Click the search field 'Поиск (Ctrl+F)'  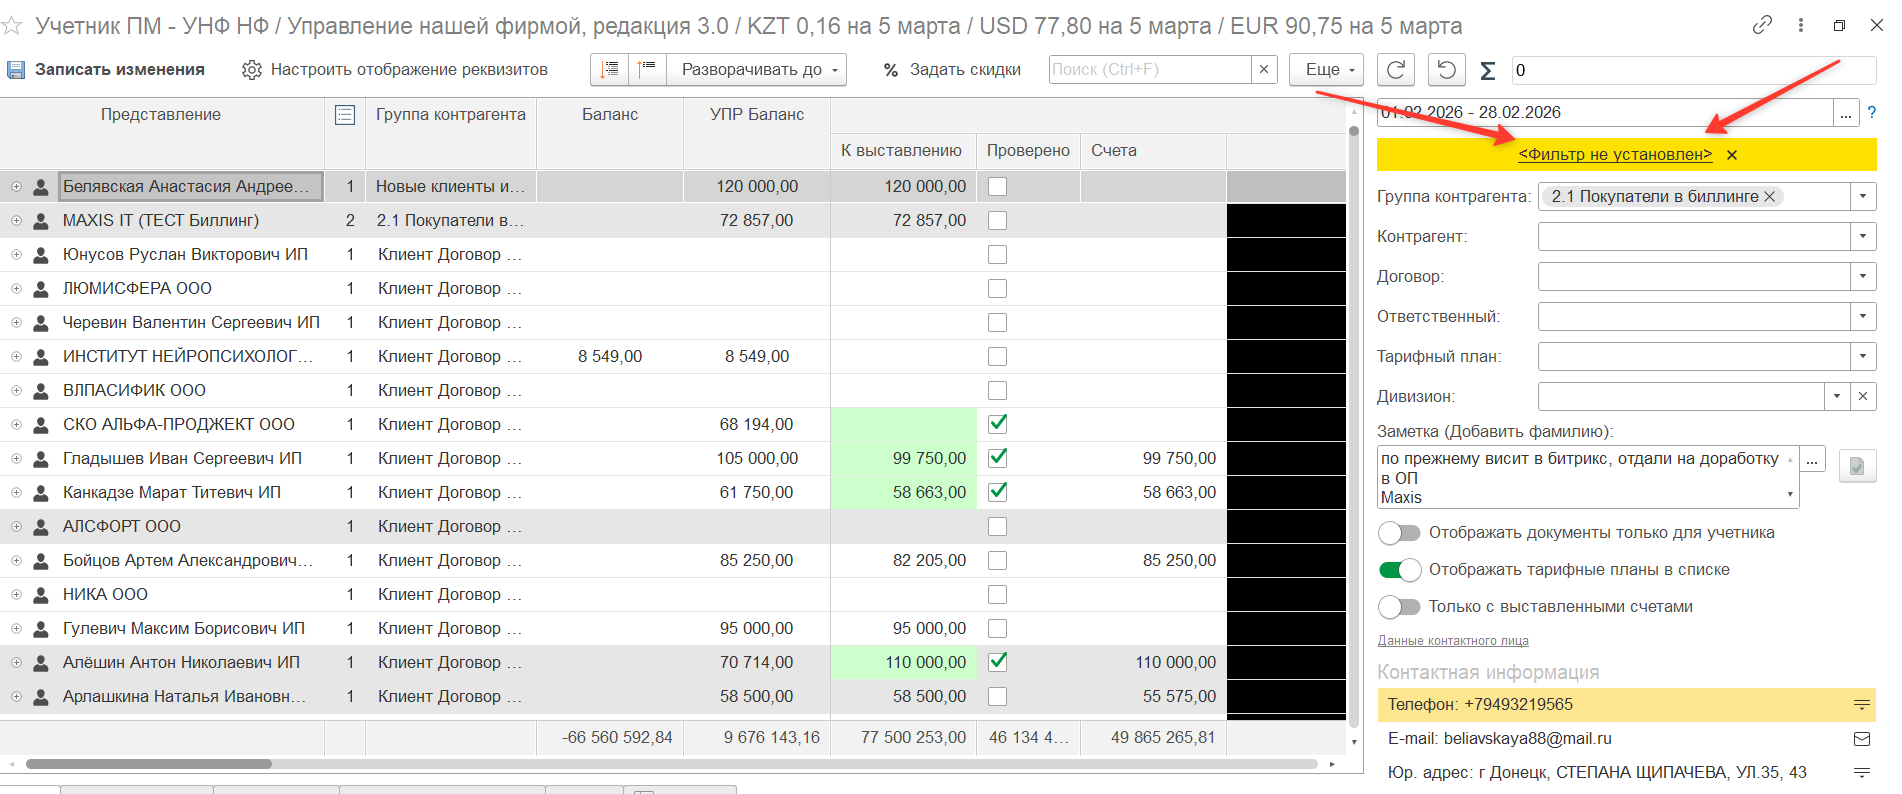[x=1150, y=70]
